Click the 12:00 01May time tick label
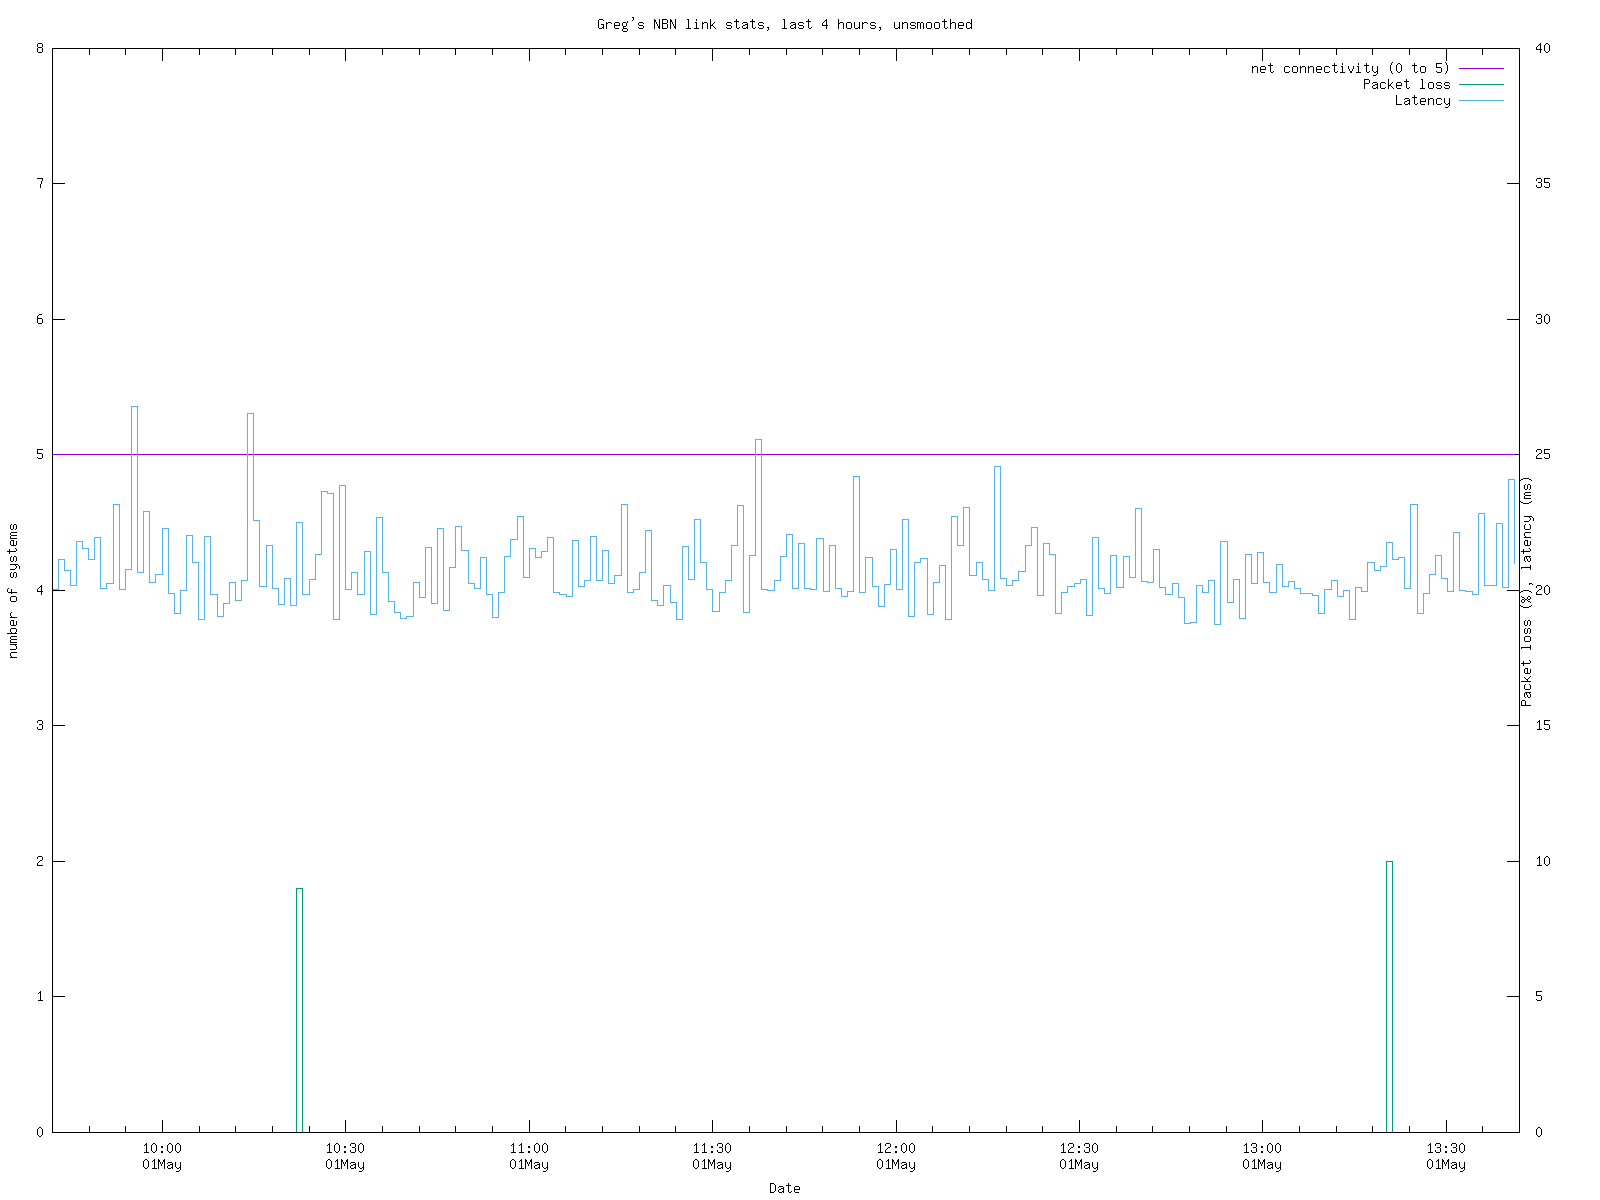This screenshot has width=1600, height=1200. 896,1156
